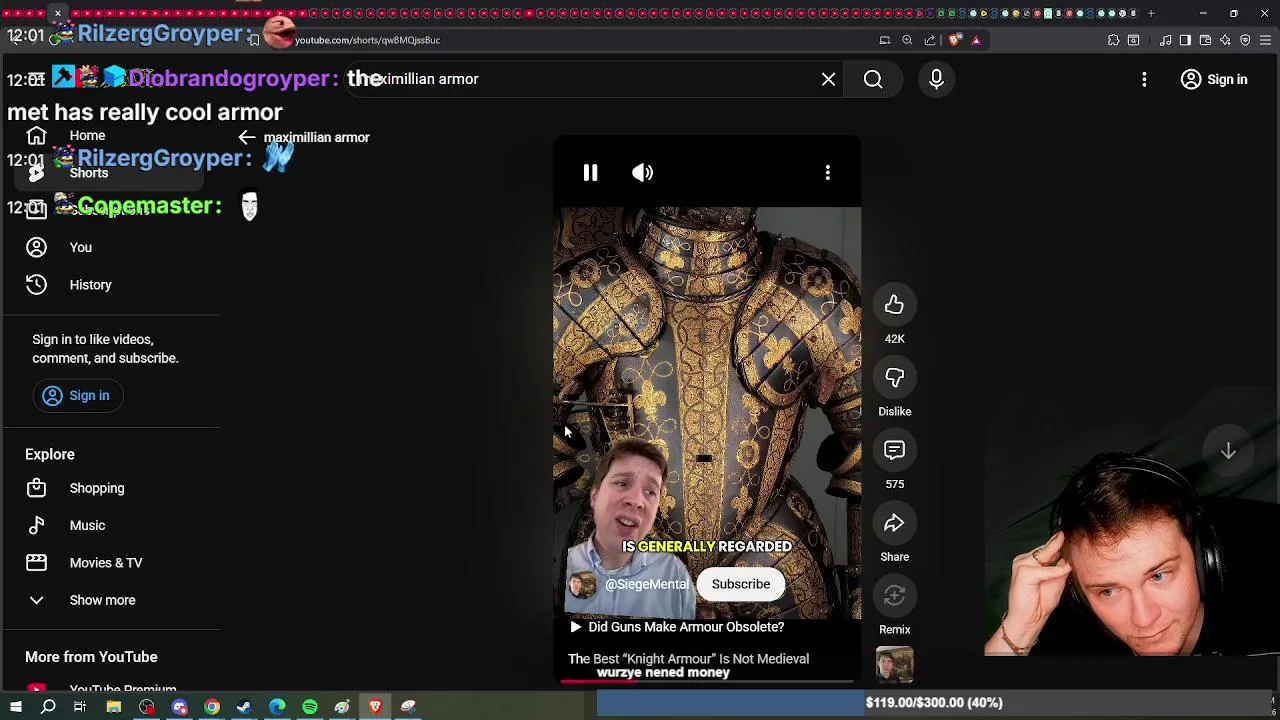Open Windows taskbar search
Viewport: 1280px width, 720px height.
(48, 707)
